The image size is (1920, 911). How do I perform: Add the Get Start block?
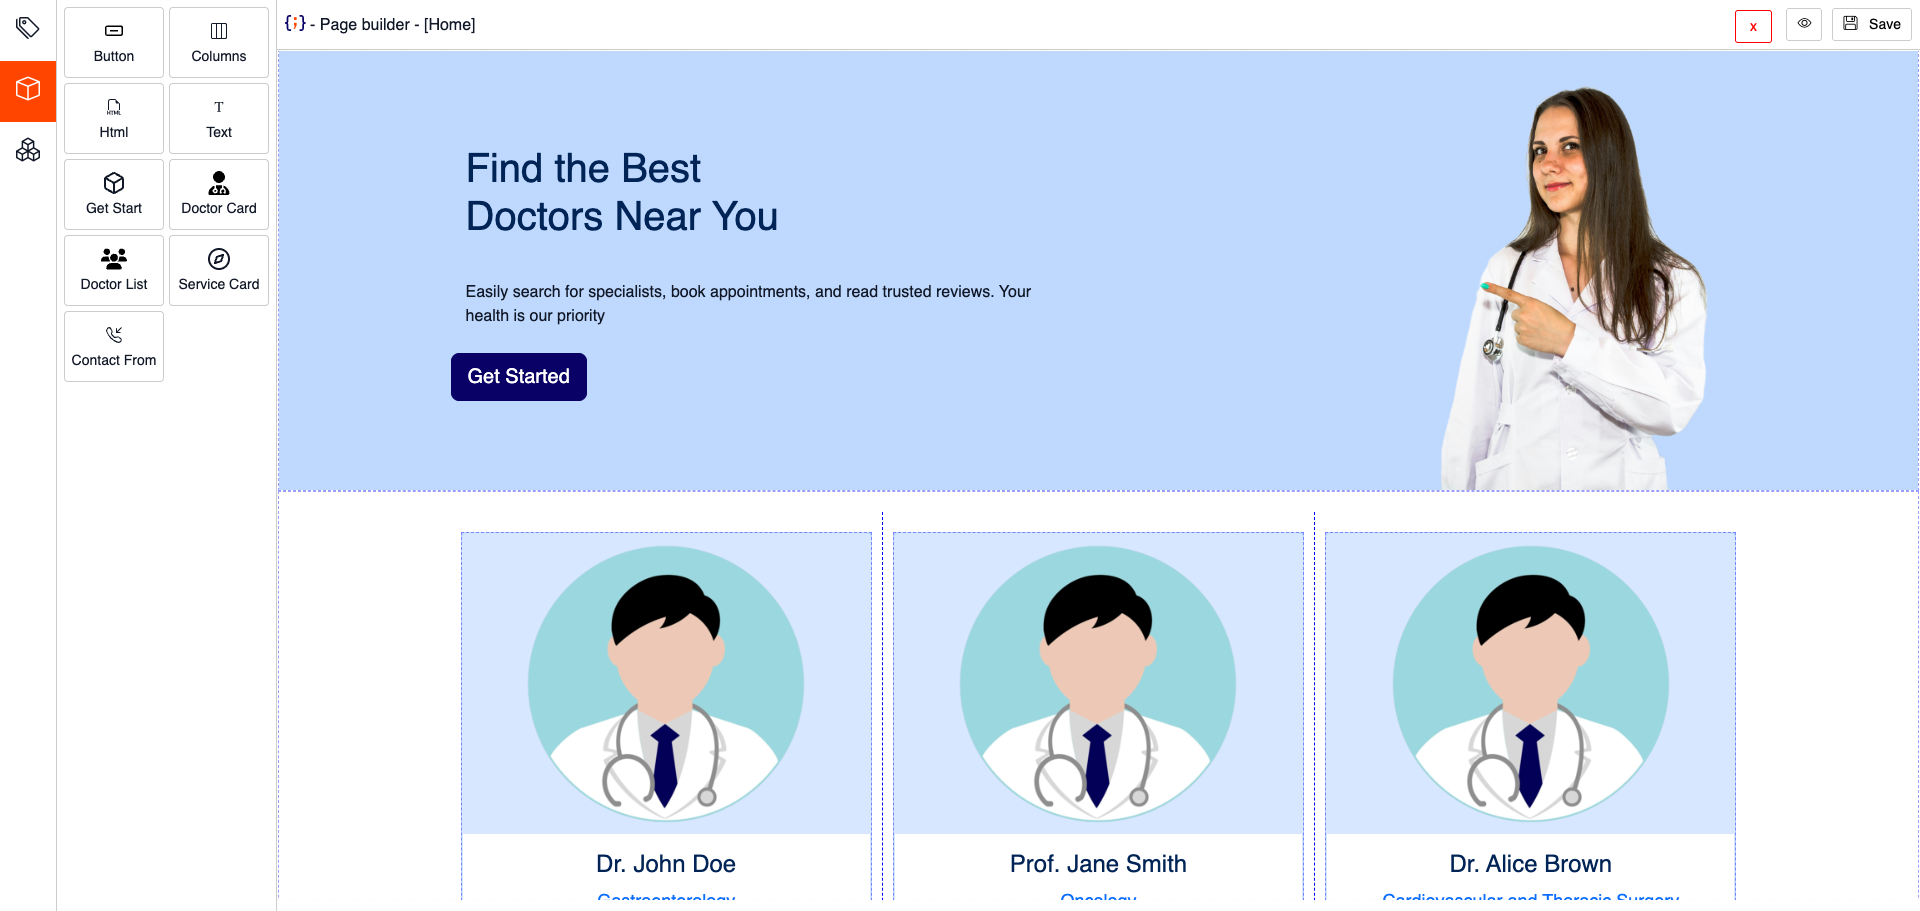[114, 194]
